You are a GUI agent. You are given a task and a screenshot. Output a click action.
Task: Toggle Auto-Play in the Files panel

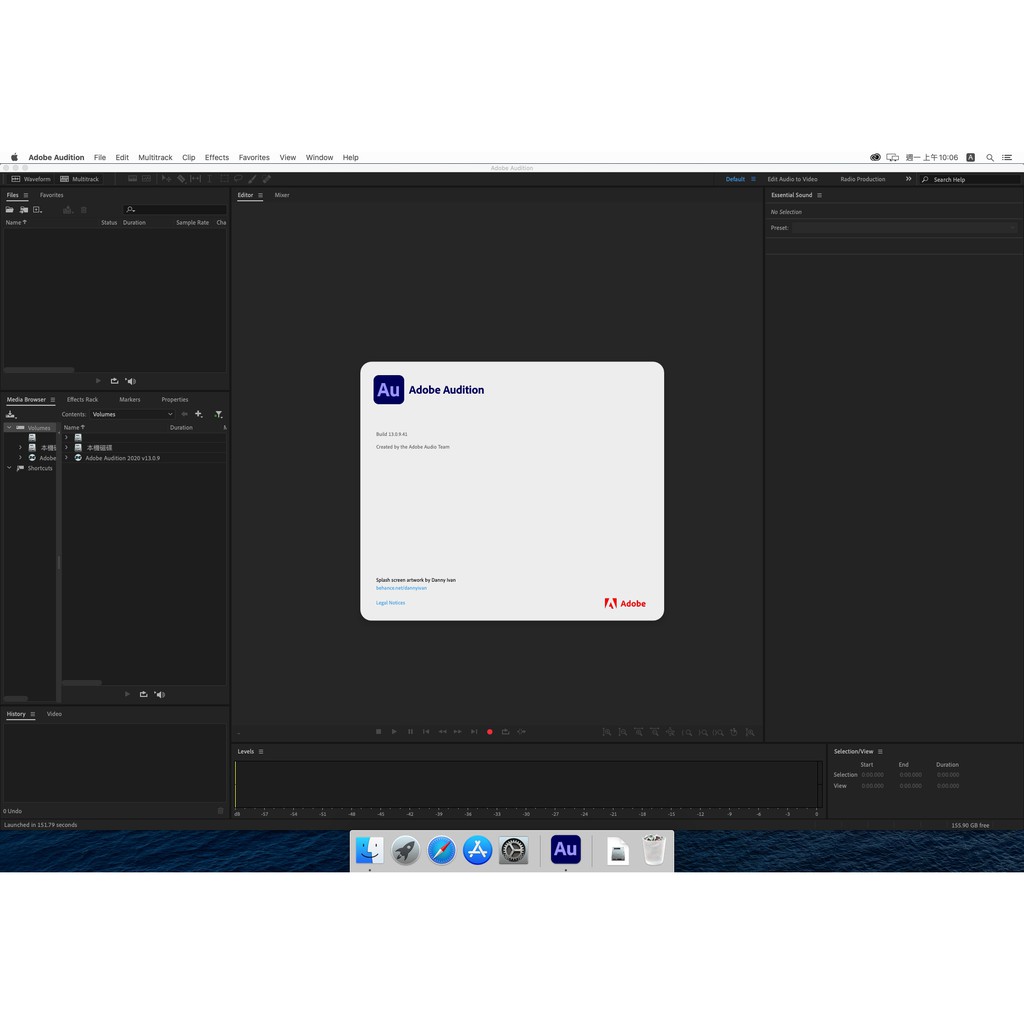[131, 381]
